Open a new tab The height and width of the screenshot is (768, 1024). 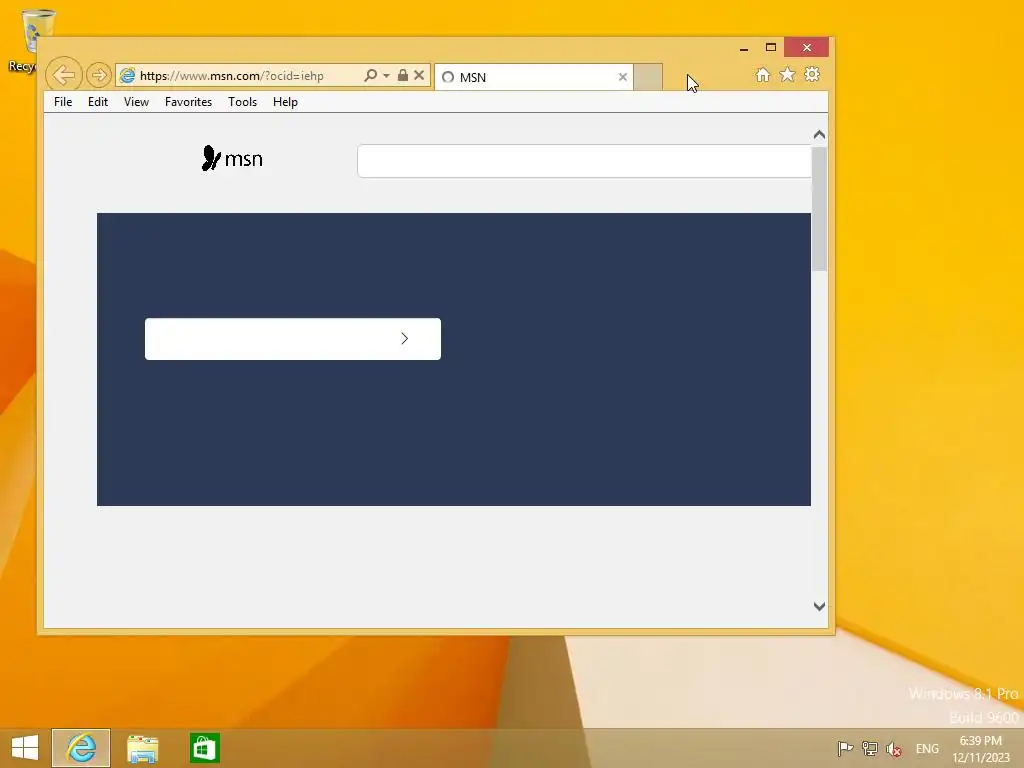point(648,77)
